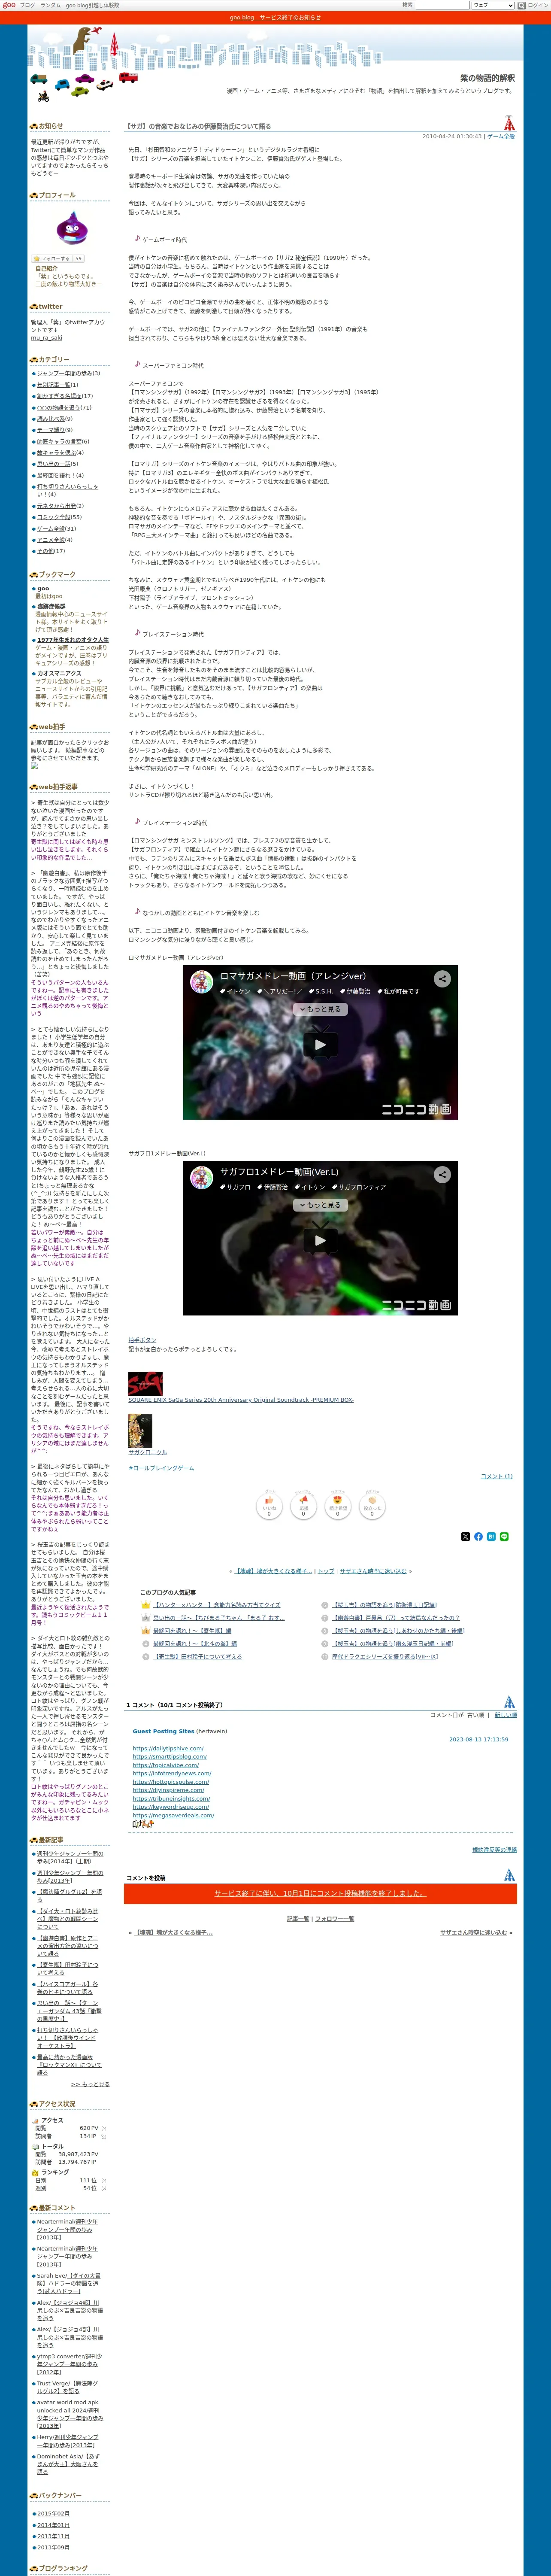Share the post on LINE
551x2576 pixels.
click(x=504, y=1536)
